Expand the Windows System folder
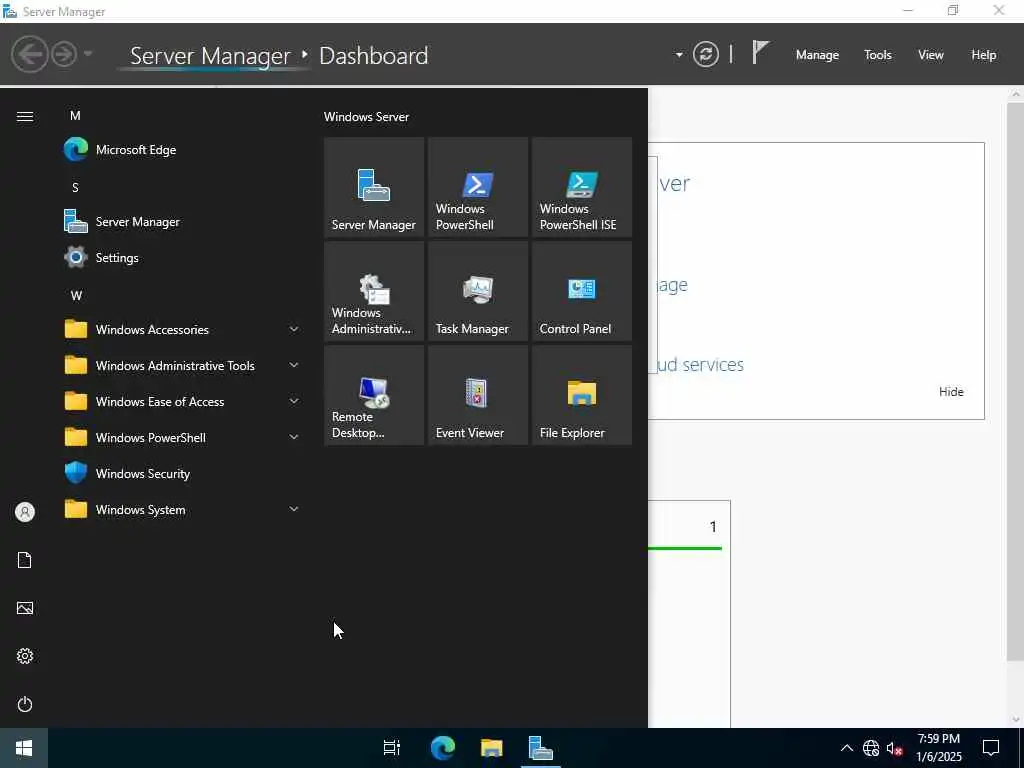This screenshot has width=1024, height=768. pos(182,509)
